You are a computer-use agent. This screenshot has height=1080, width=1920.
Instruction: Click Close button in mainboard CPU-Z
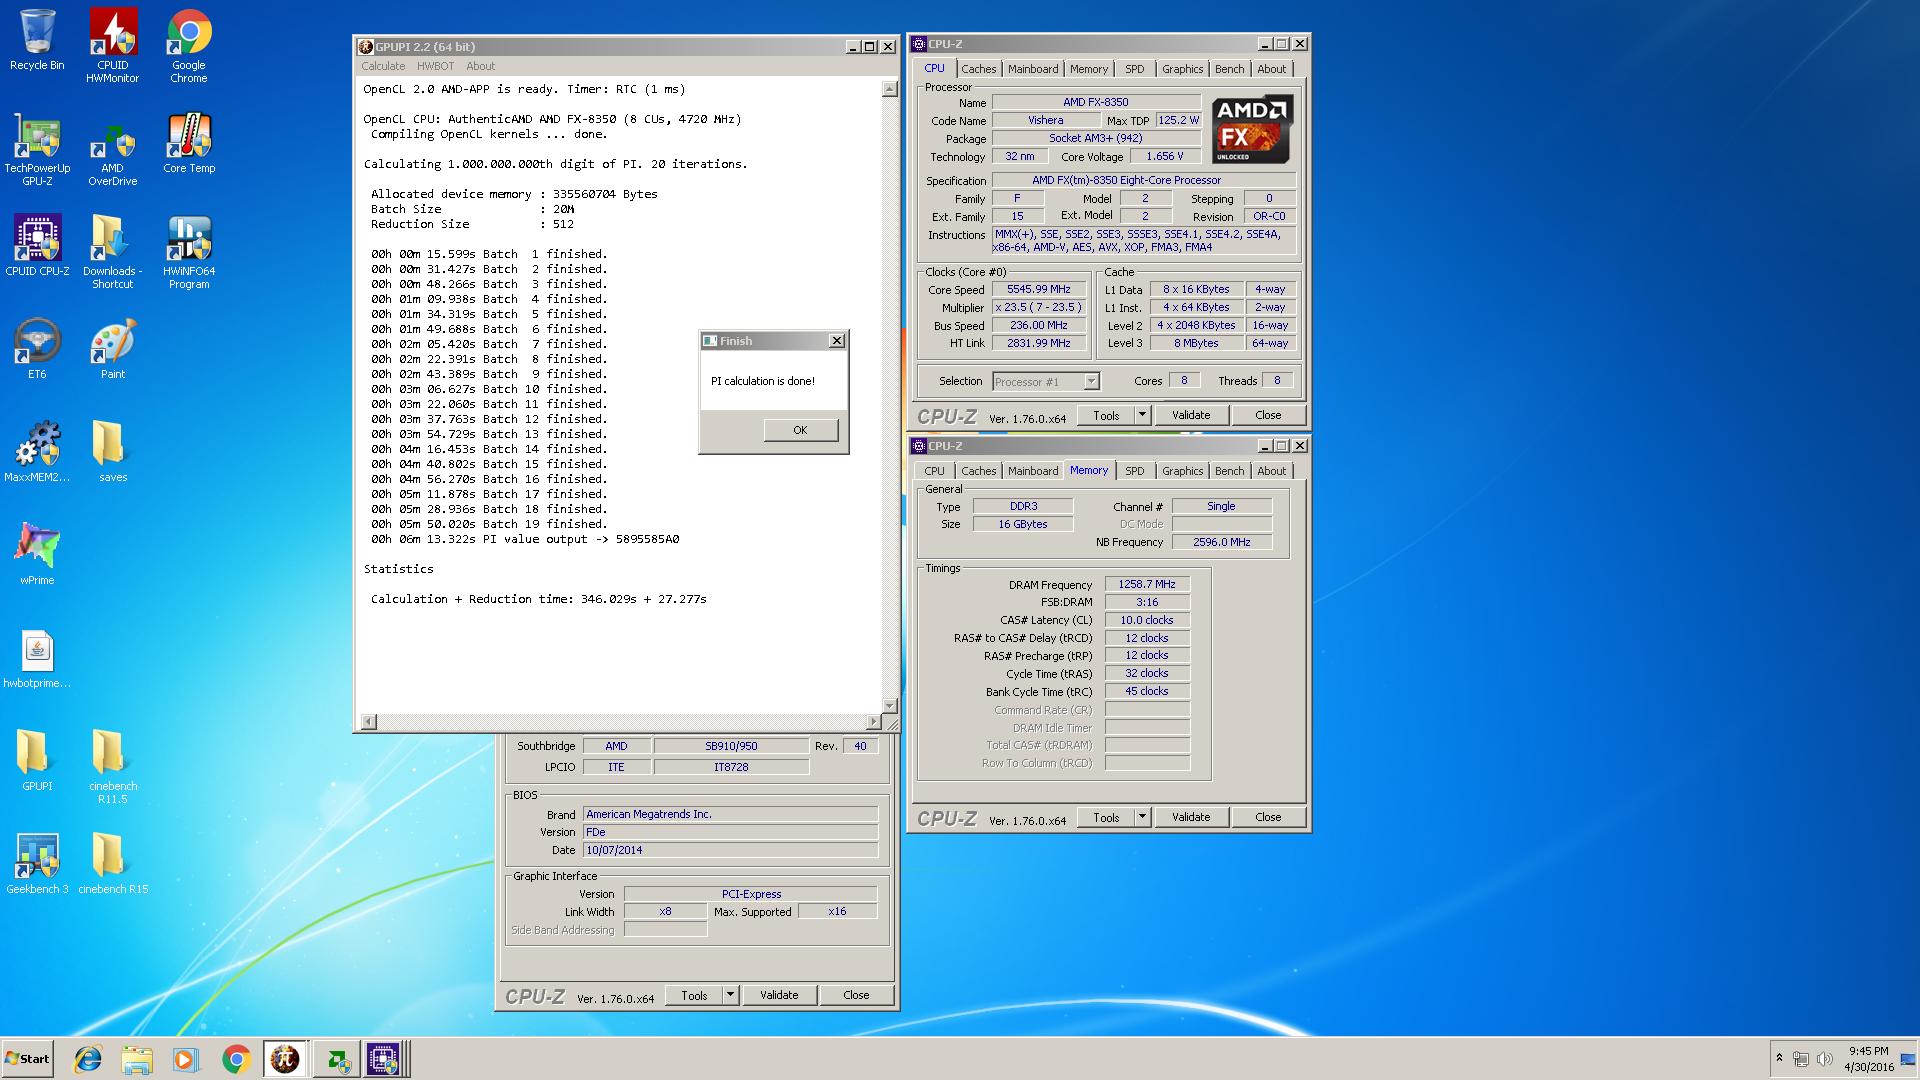point(856,995)
